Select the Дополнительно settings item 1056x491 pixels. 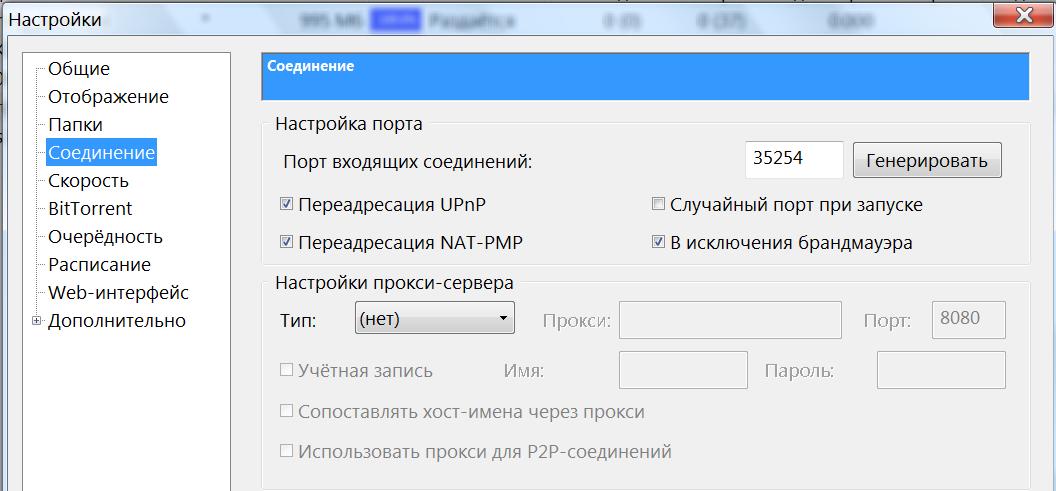pos(116,321)
